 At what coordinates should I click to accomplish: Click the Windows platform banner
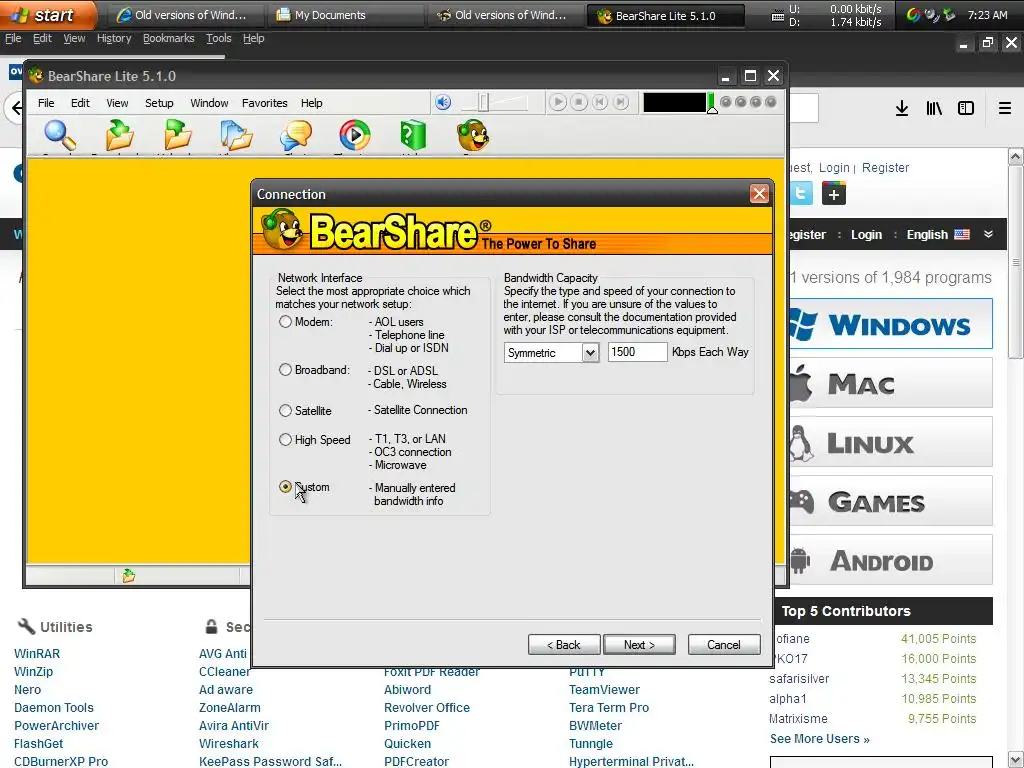(x=891, y=324)
